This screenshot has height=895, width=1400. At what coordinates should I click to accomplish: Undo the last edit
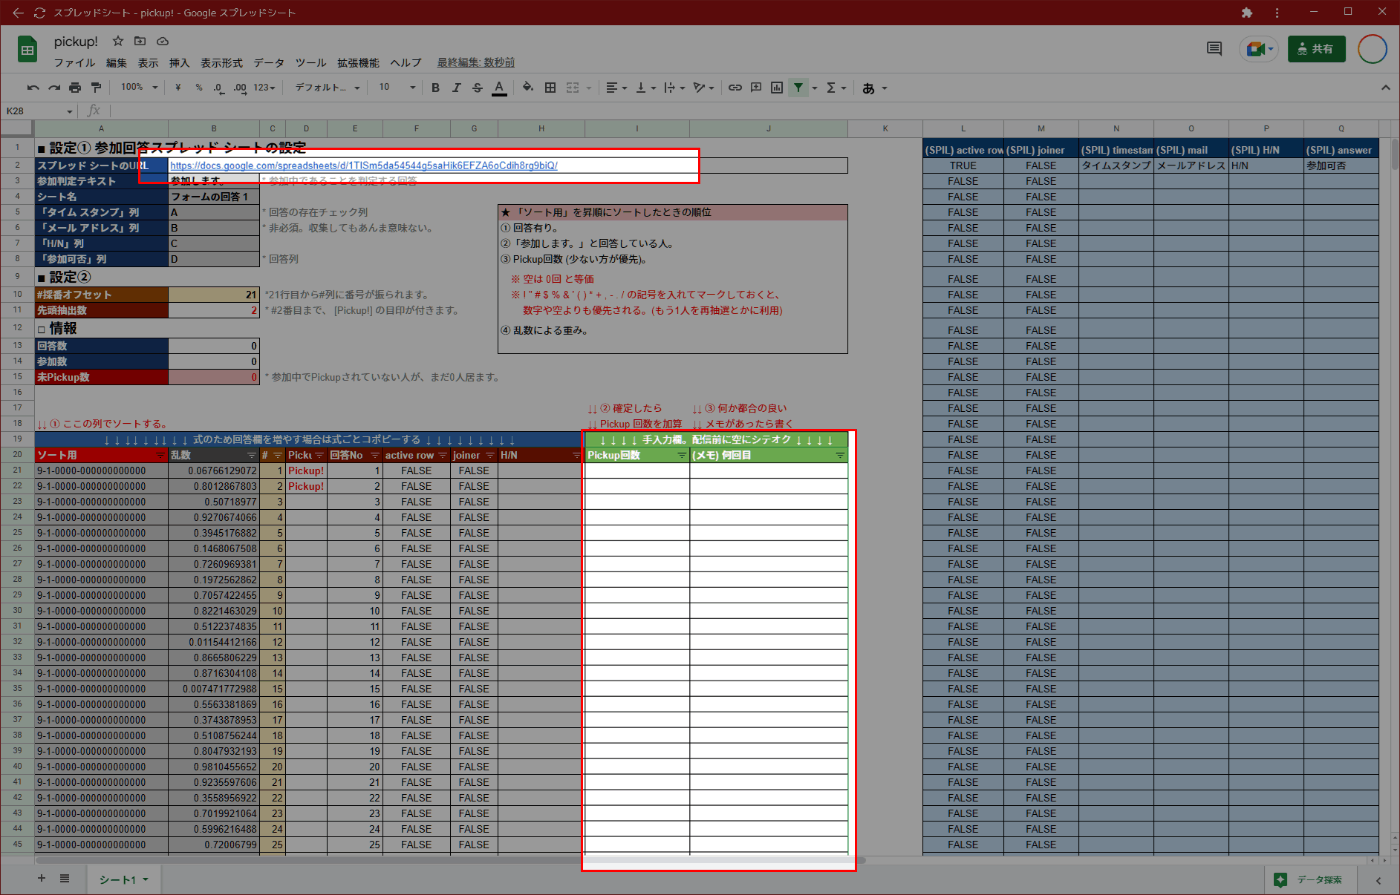[33, 88]
